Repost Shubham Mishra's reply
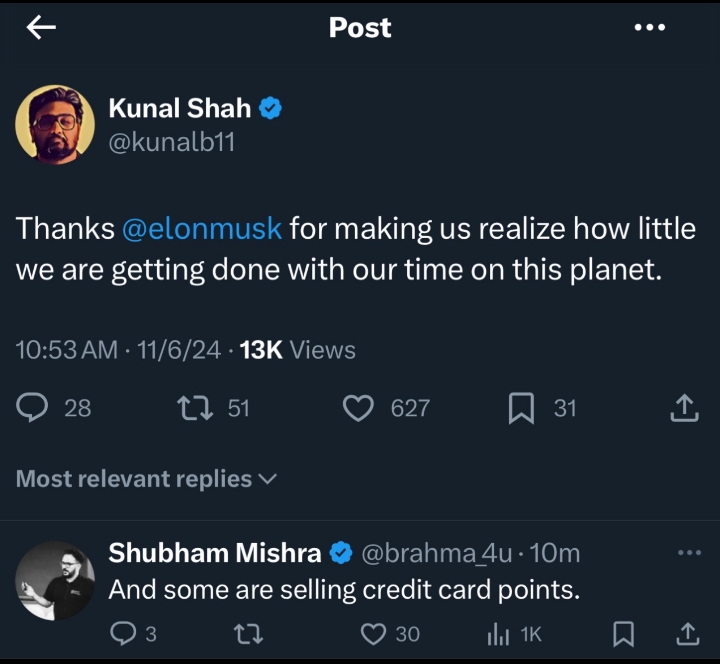Viewport: 720px width, 664px height. point(241,633)
